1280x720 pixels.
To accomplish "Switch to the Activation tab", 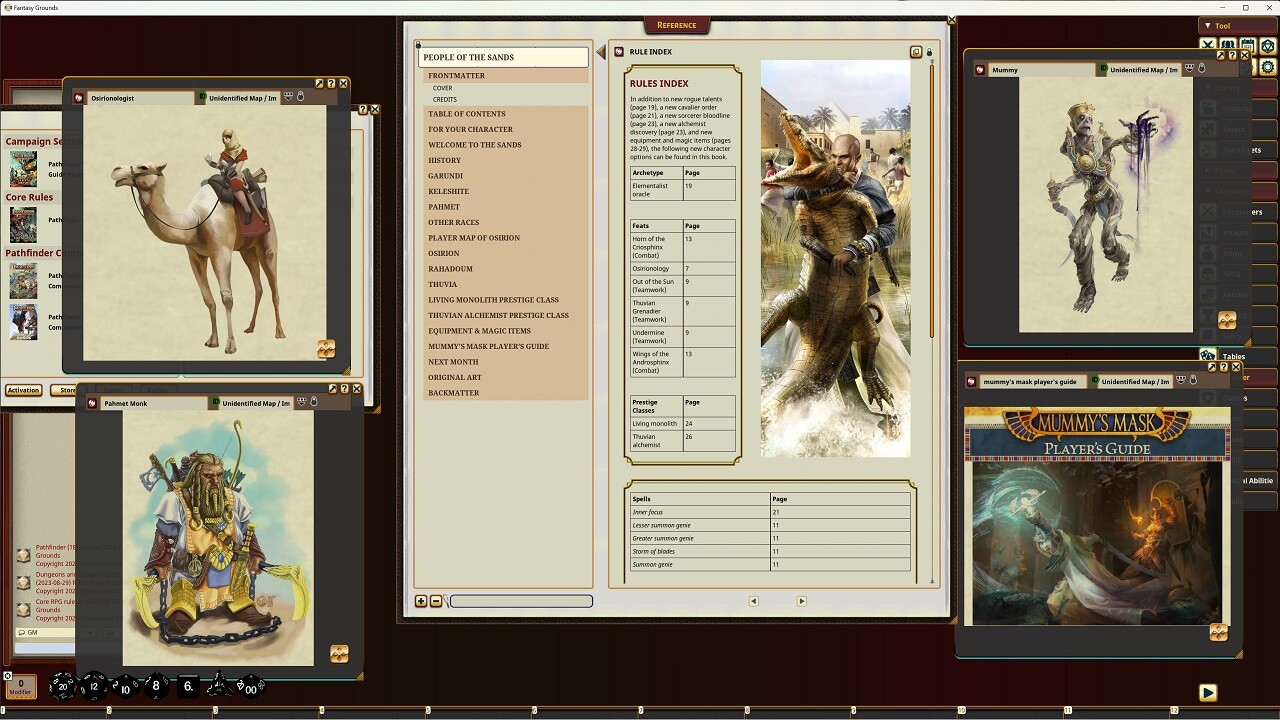I will pos(22,390).
